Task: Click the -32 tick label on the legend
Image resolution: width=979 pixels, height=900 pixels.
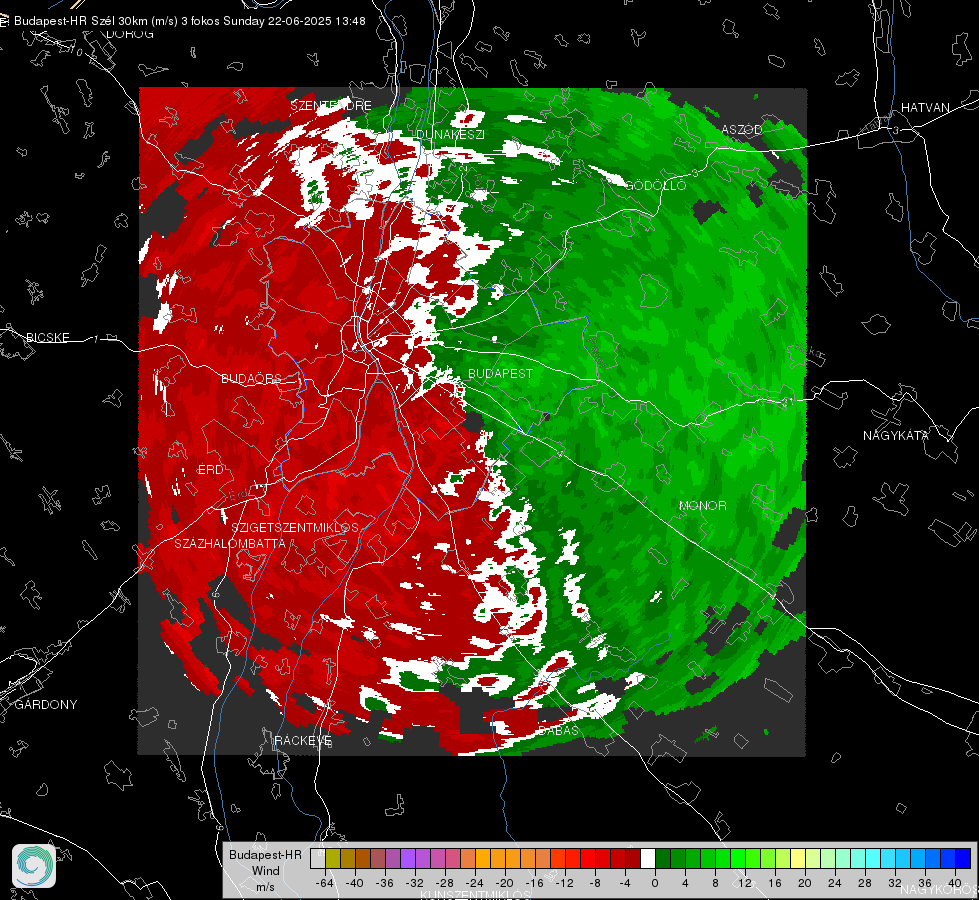Action: (414, 883)
